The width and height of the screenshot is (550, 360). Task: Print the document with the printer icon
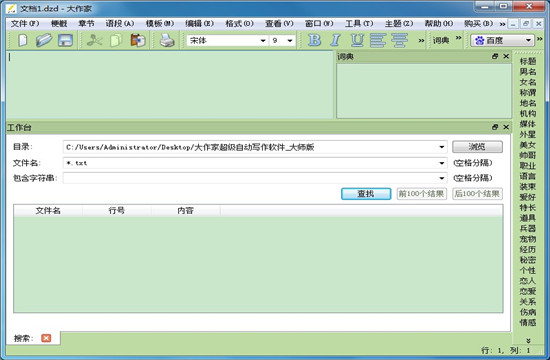167,40
